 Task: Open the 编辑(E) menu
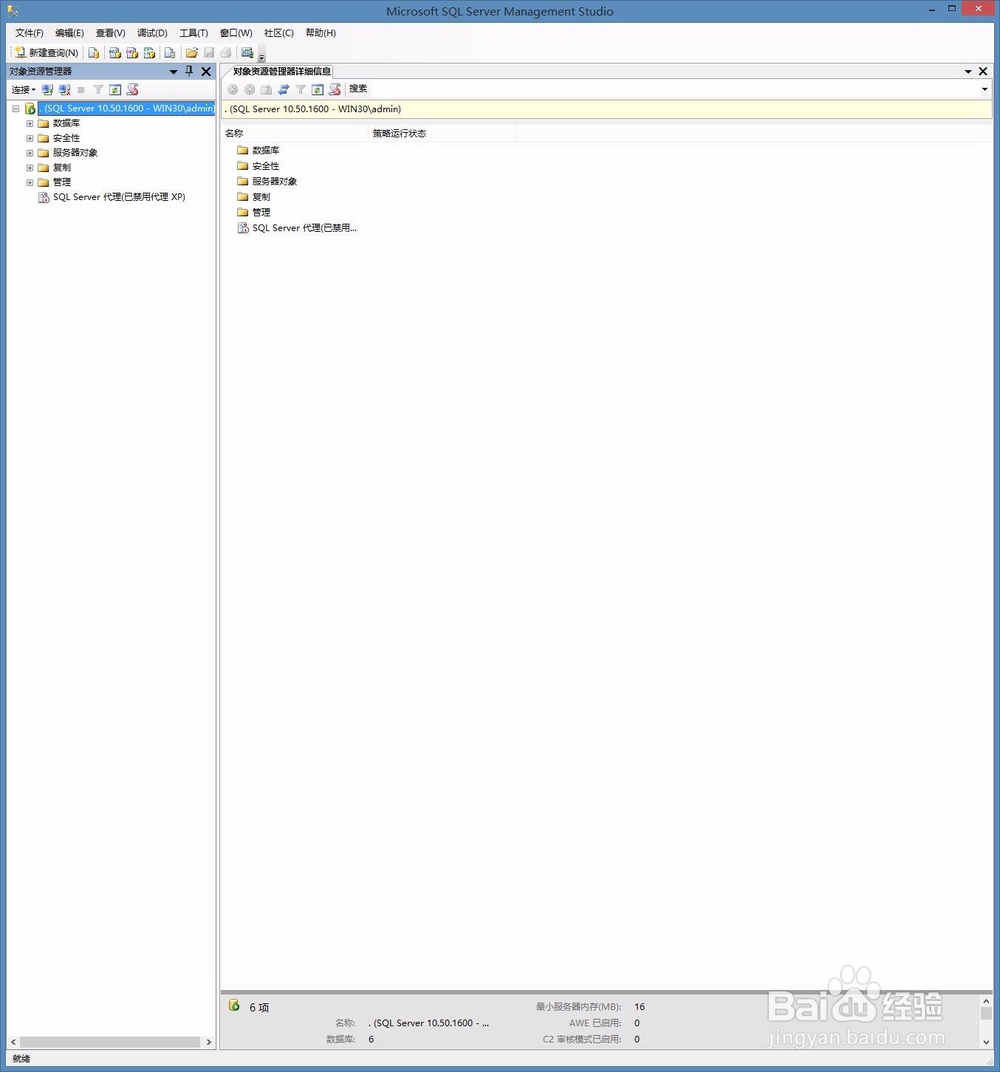click(x=70, y=33)
